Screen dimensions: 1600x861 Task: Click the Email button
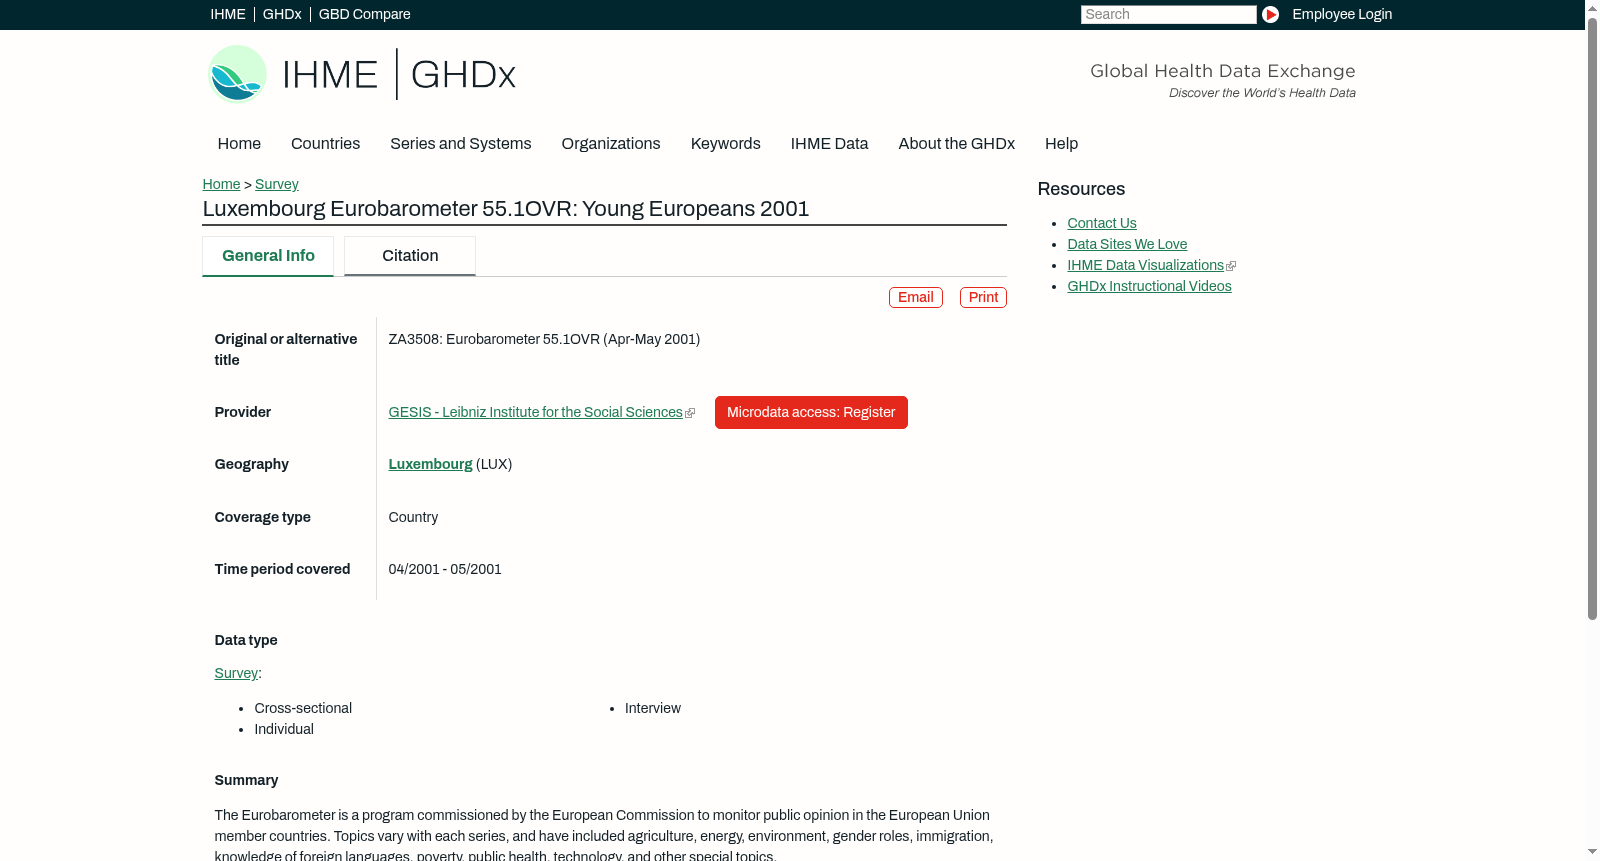(x=916, y=297)
